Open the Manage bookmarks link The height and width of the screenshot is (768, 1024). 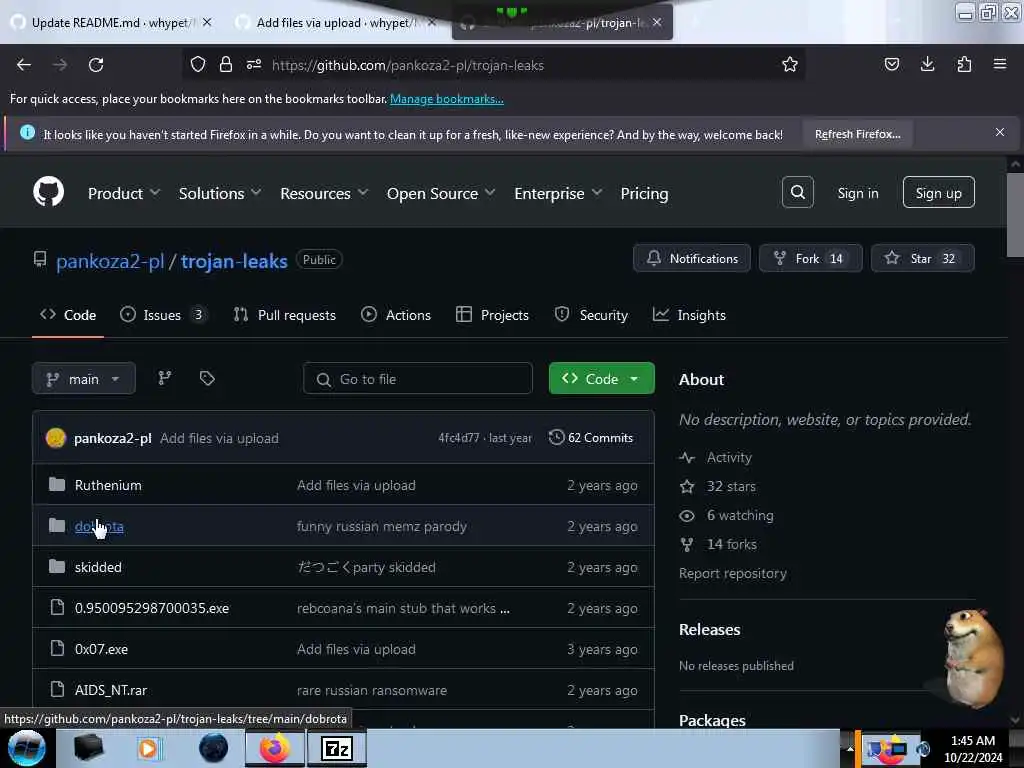(x=447, y=99)
